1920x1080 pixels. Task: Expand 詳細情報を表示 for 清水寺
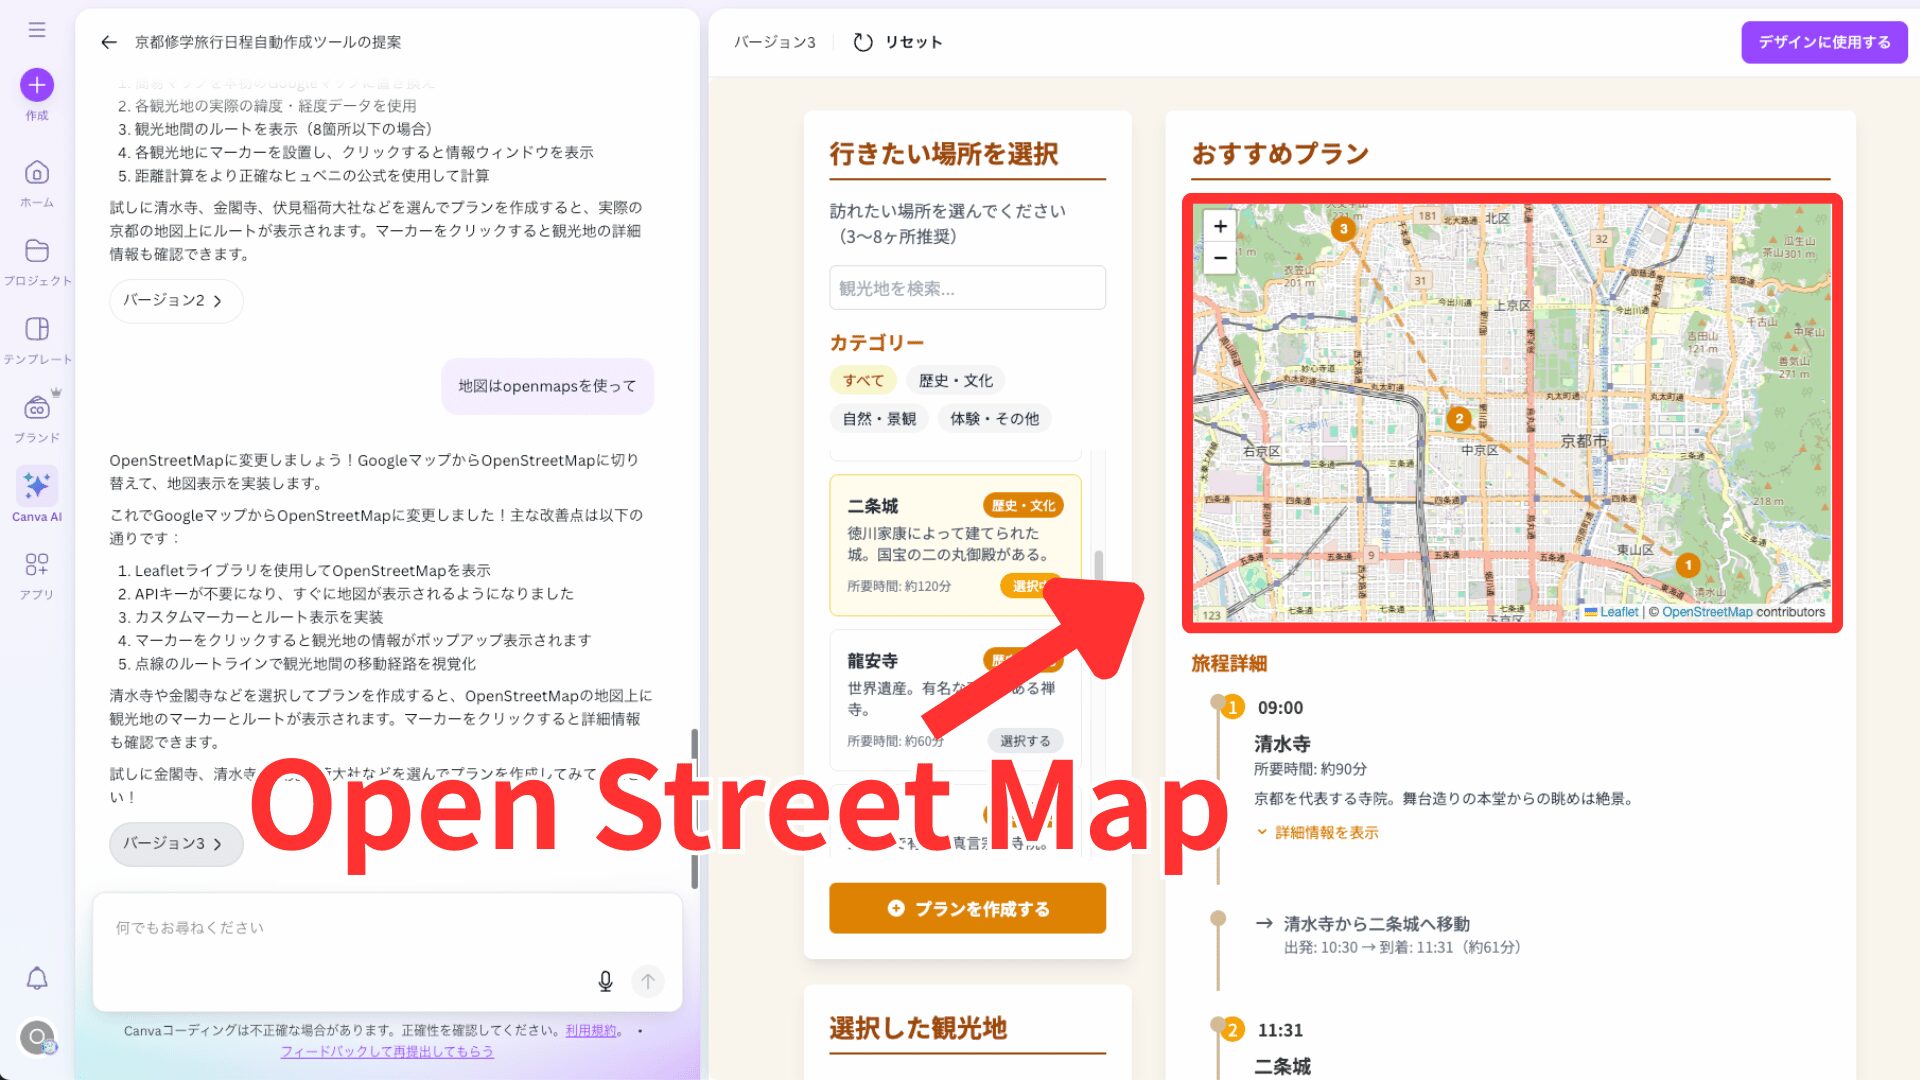point(1317,832)
